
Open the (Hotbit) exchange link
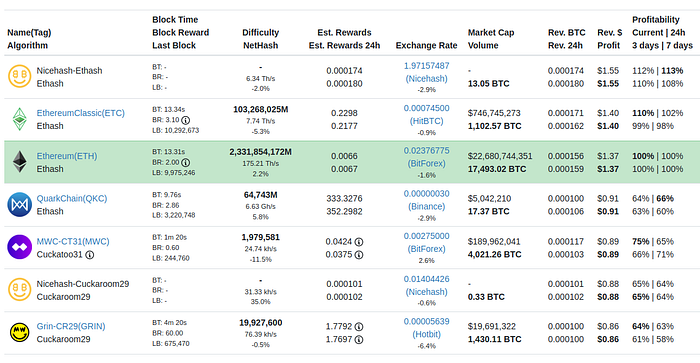point(426,334)
